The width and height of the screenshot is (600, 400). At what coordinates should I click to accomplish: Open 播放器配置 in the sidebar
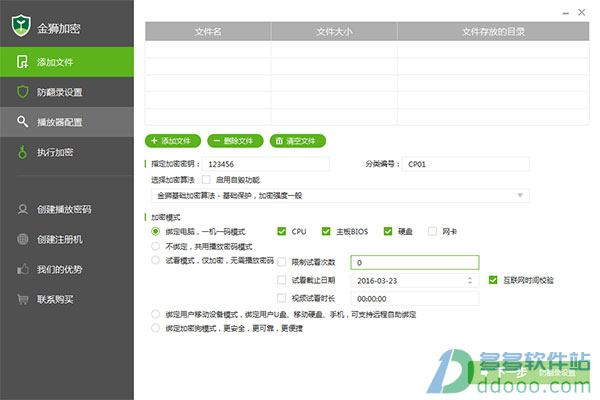pyautogui.click(x=67, y=122)
